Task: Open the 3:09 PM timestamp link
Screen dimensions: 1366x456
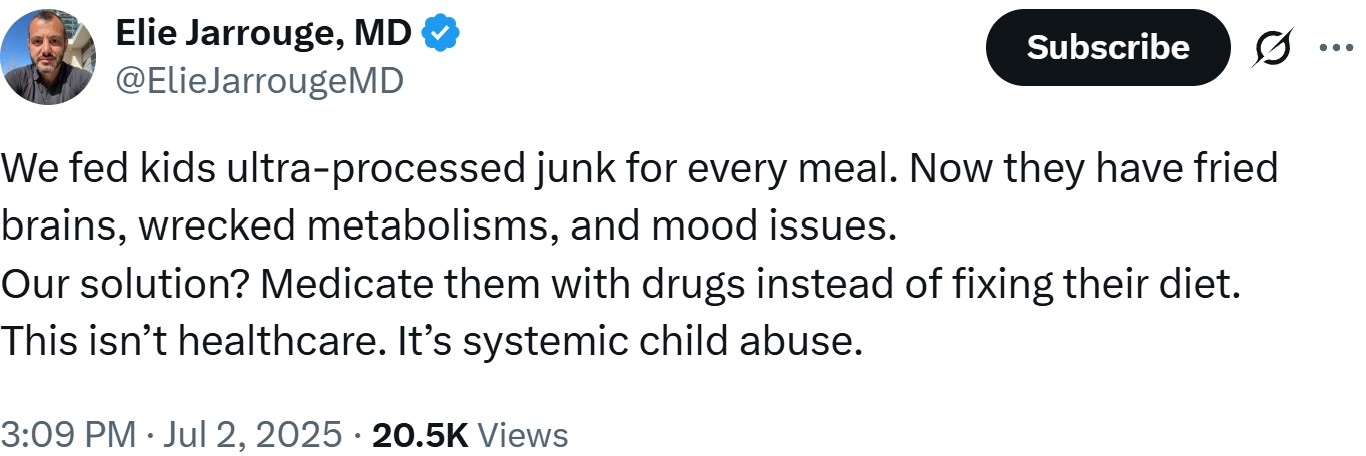Action: pyautogui.click(x=69, y=435)
